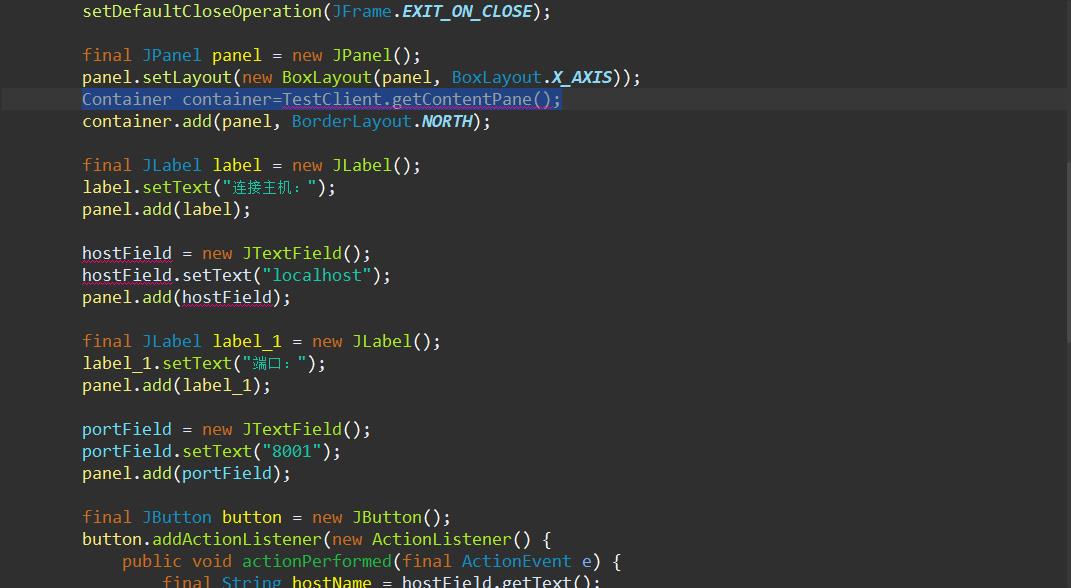Click the "端口：" string literal
The image size is (1071, 588).
tap(275, 363)
